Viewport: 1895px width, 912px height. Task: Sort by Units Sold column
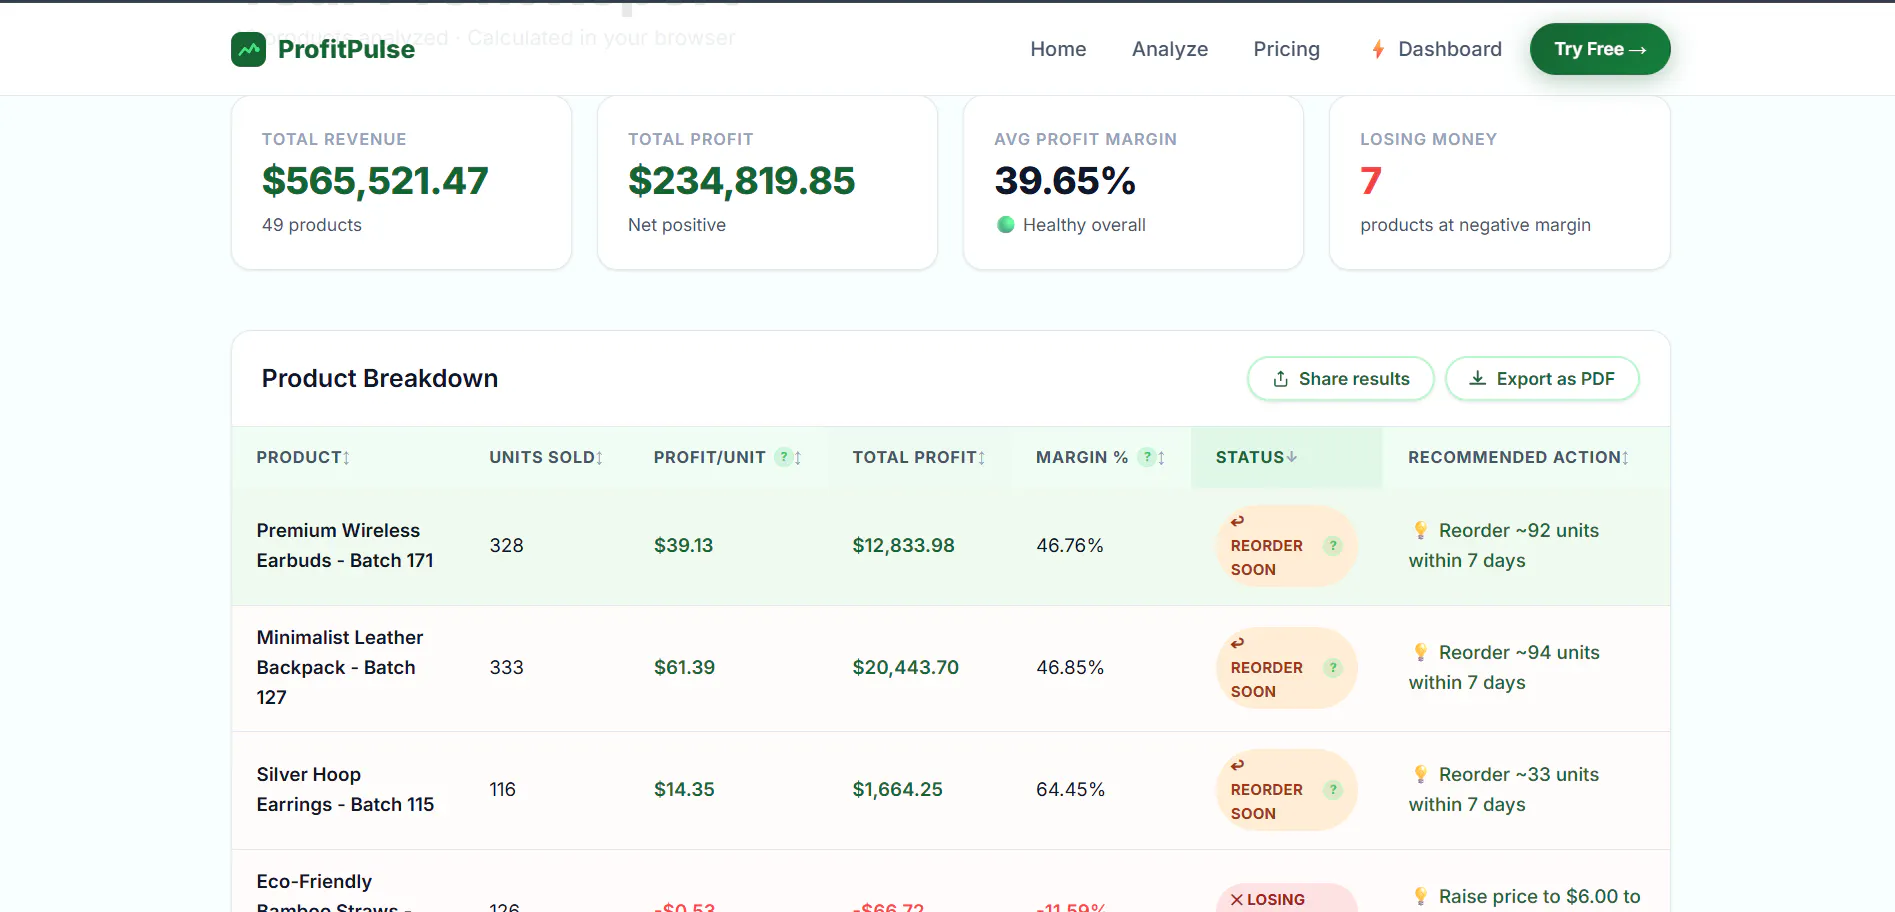[546, 457]
